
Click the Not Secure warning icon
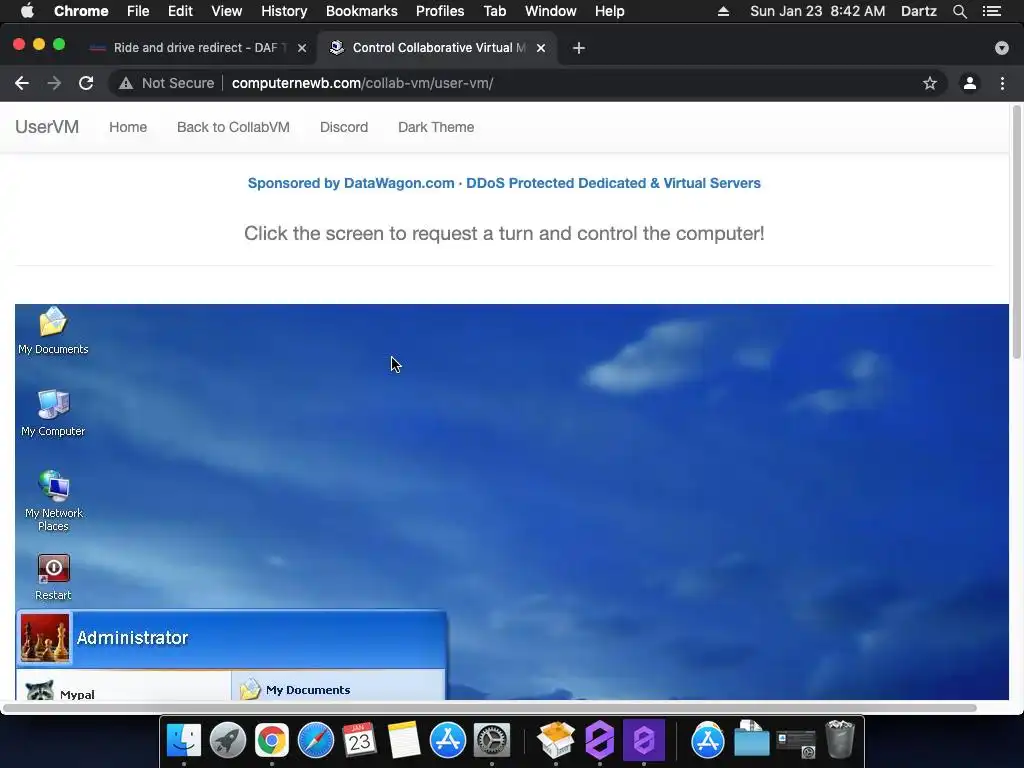click(x=126, y=83)
